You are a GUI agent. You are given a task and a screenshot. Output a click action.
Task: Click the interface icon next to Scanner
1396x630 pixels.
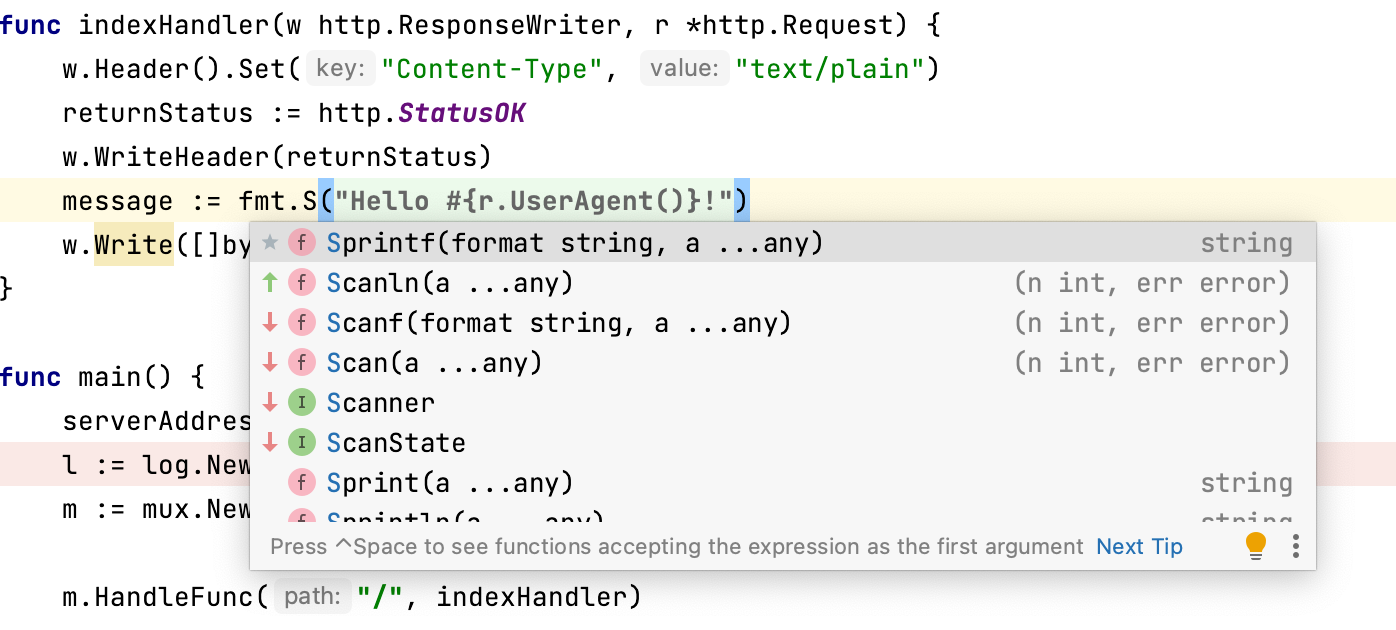[x=301, y=403]
